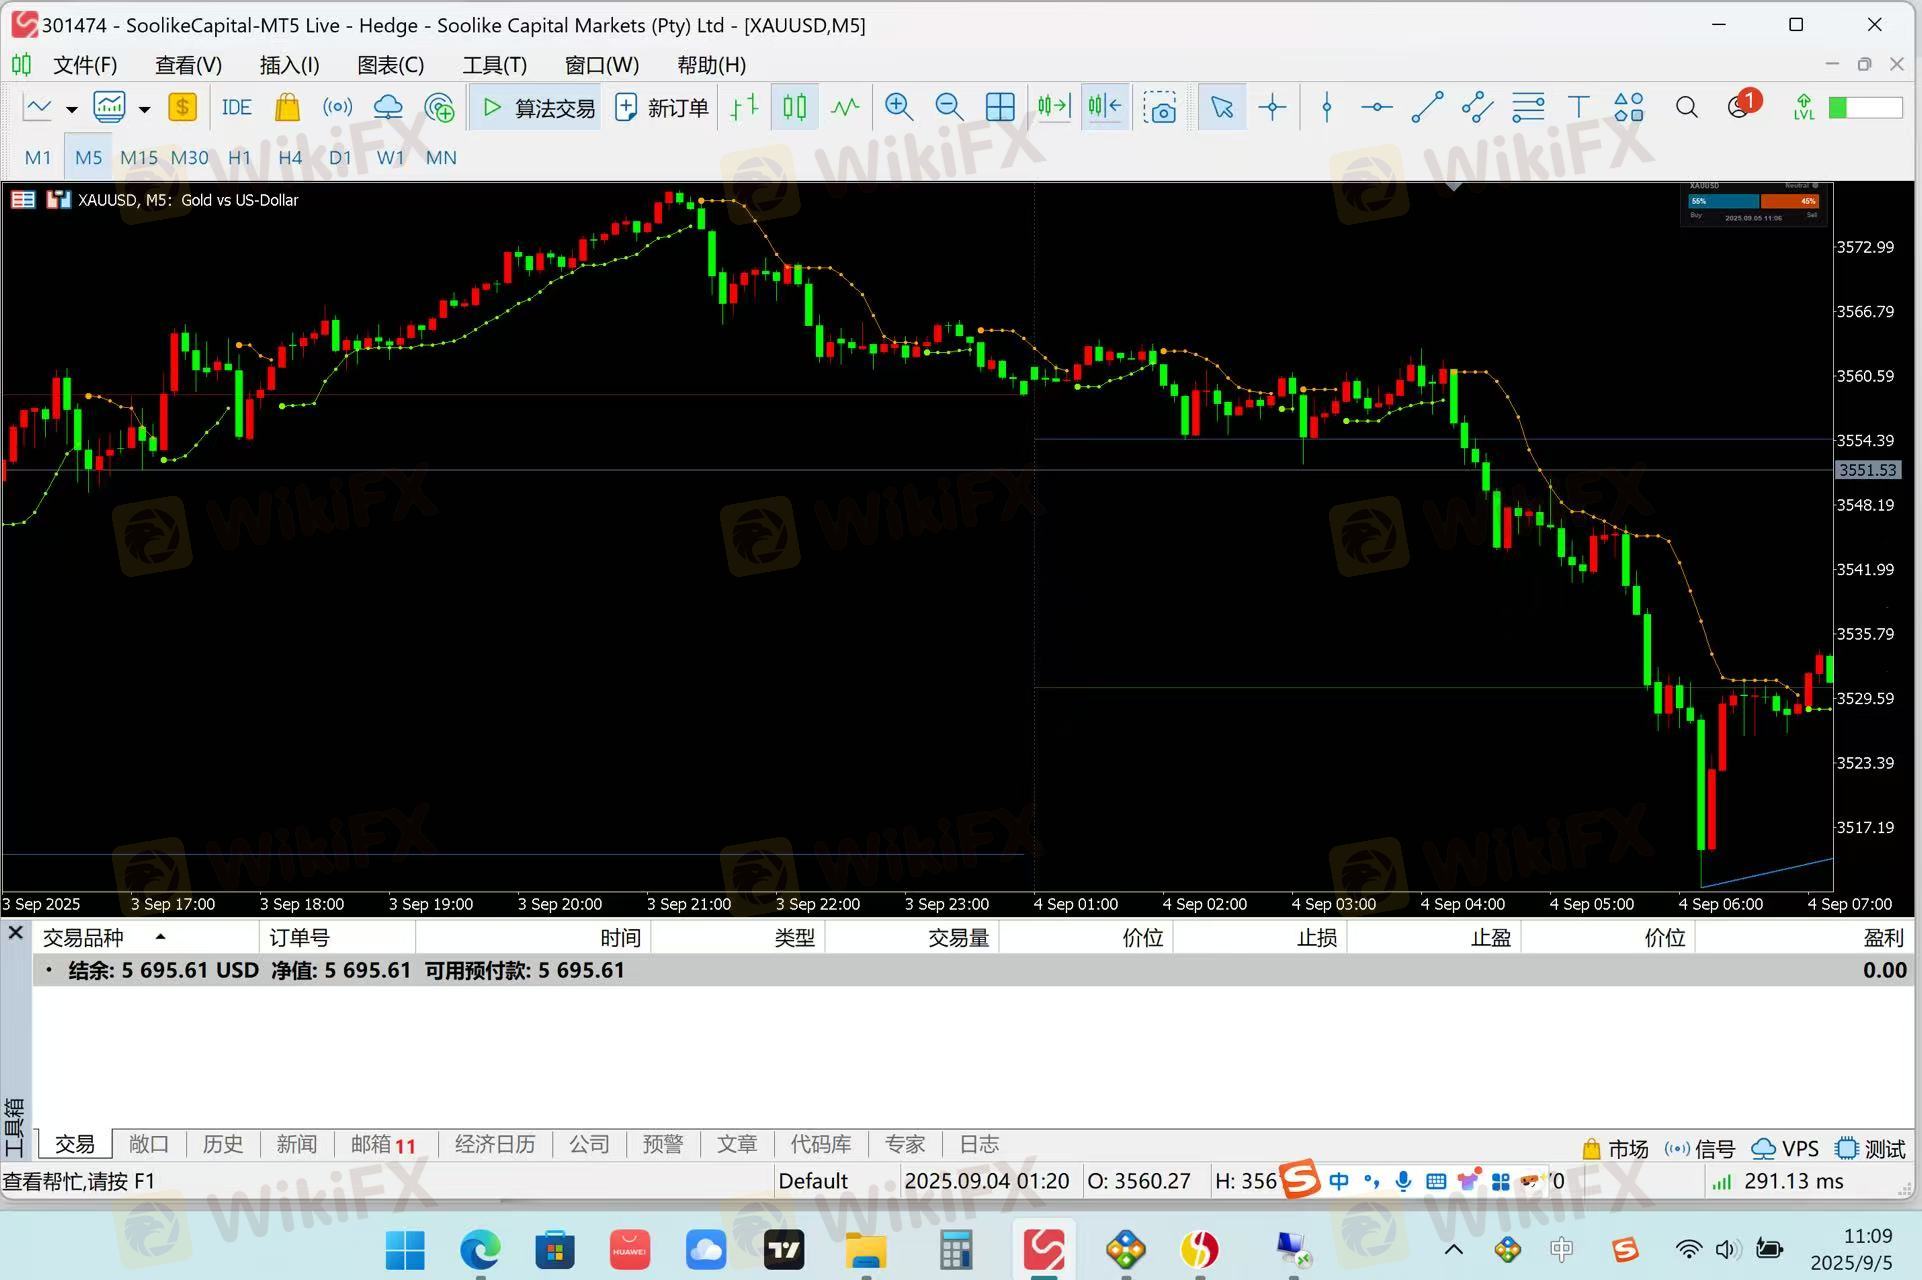Click the 新订单 new order button
The height and width of the screenshot is (1280, 1922).
tap(662, 107)
